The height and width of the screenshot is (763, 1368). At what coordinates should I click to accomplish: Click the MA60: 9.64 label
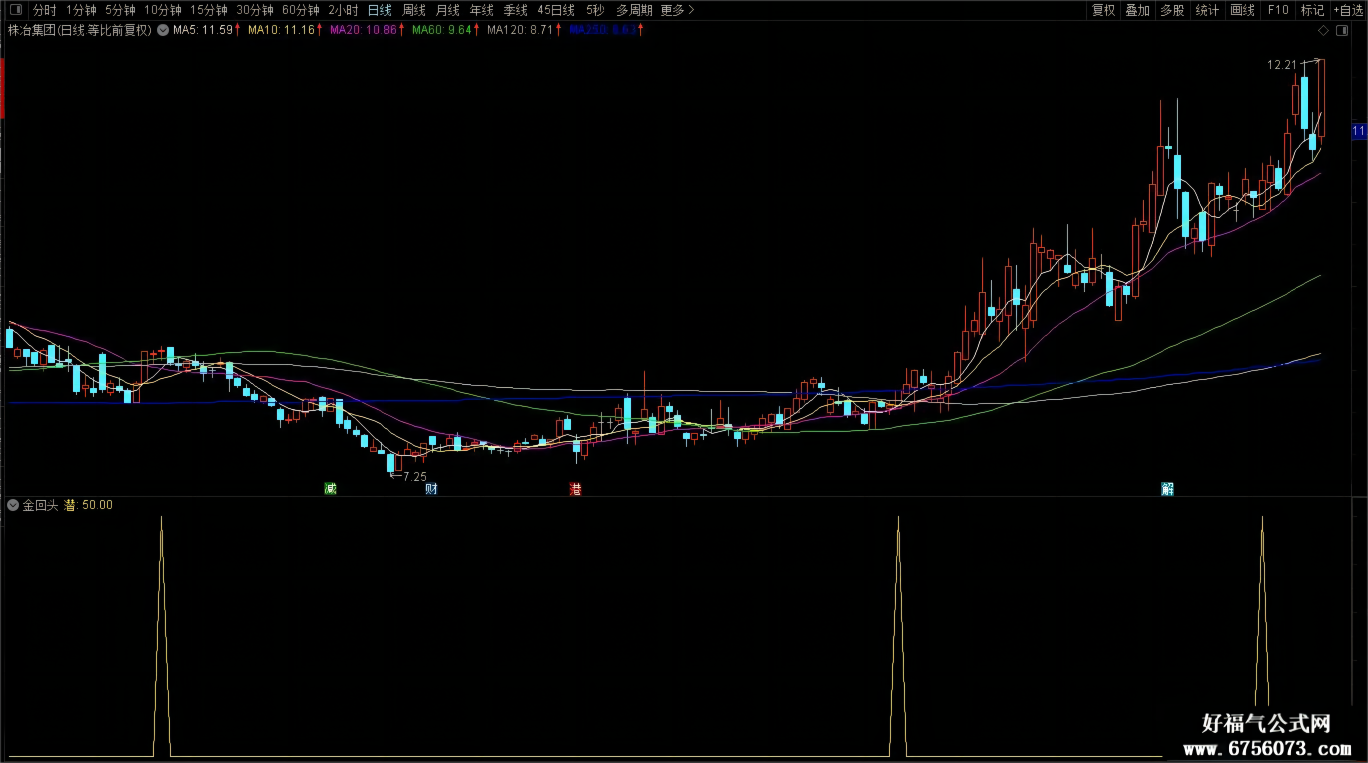point(441,30)
